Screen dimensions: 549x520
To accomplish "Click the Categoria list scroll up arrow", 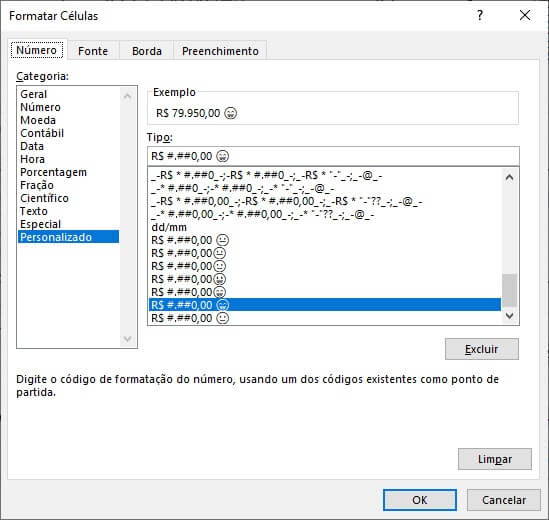I will click(x=127, y=96).
